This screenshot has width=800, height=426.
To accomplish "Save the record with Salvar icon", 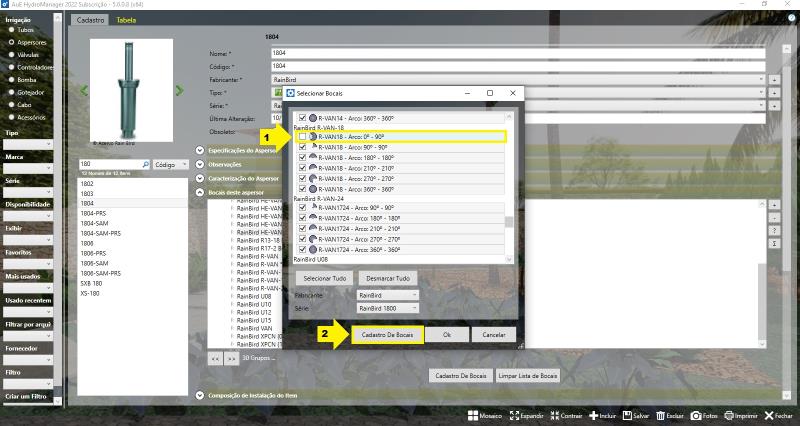I will (628, 415).
